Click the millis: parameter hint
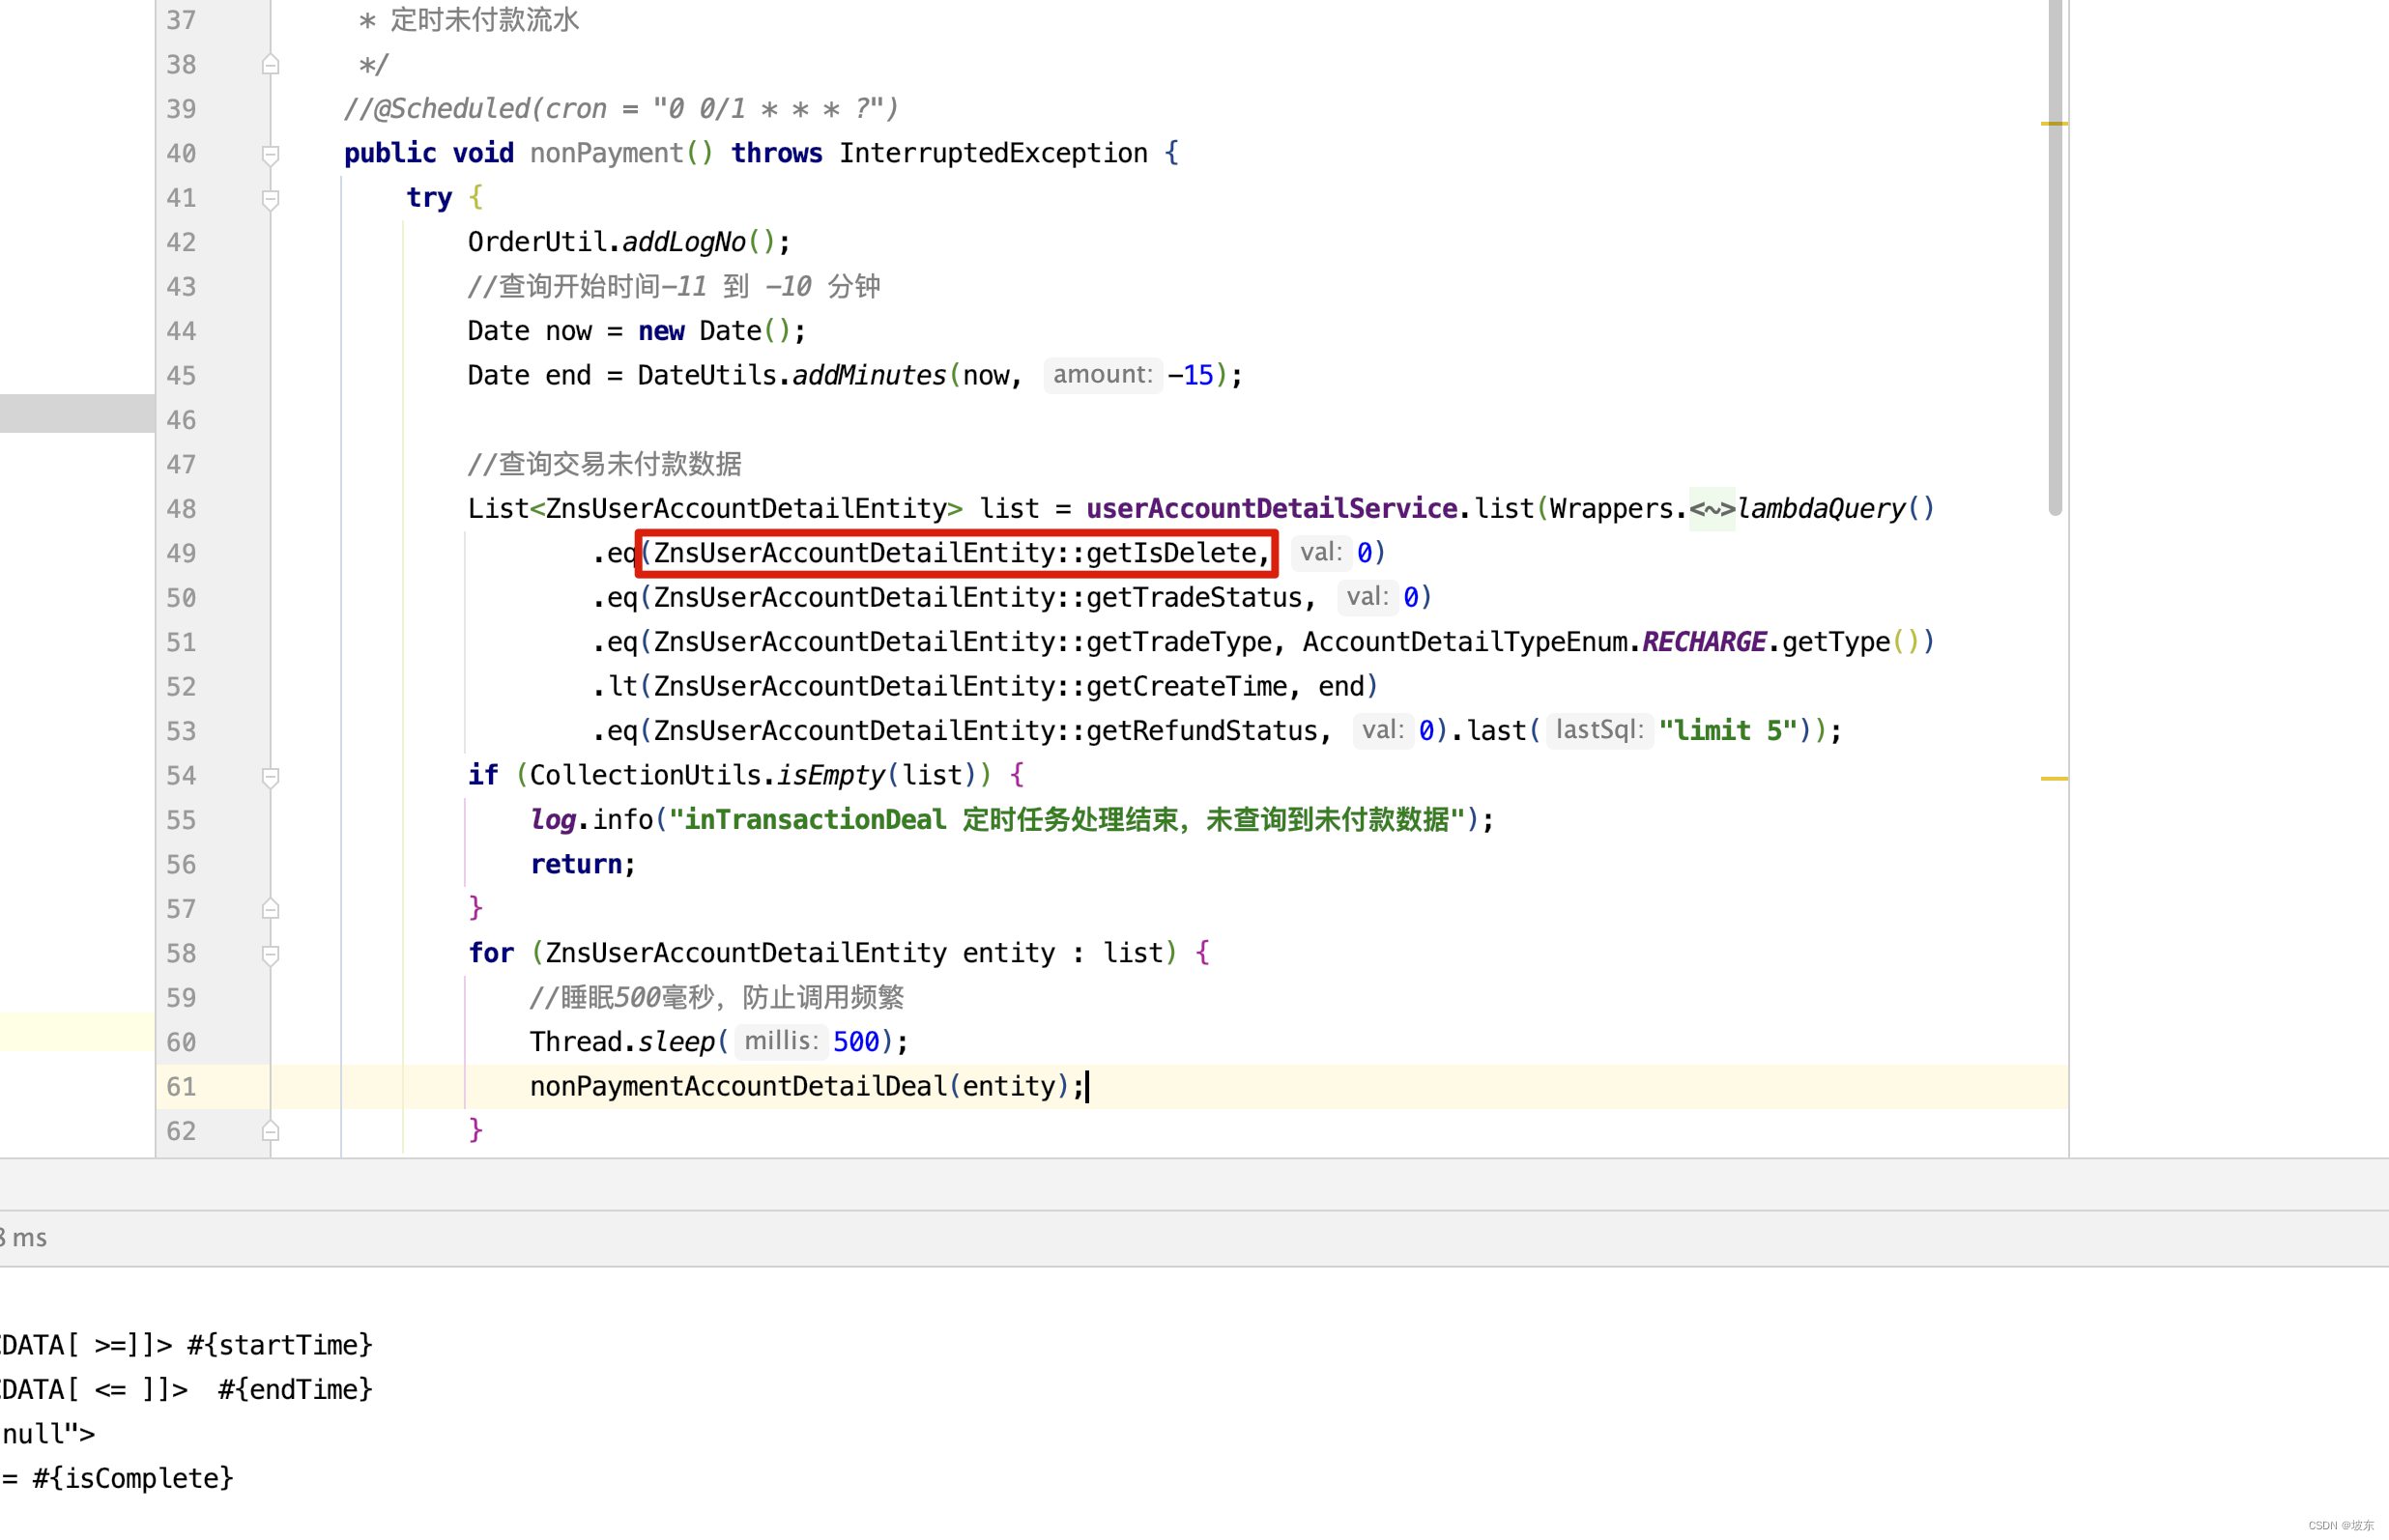2389x1540 pixels. [781, 1042]
